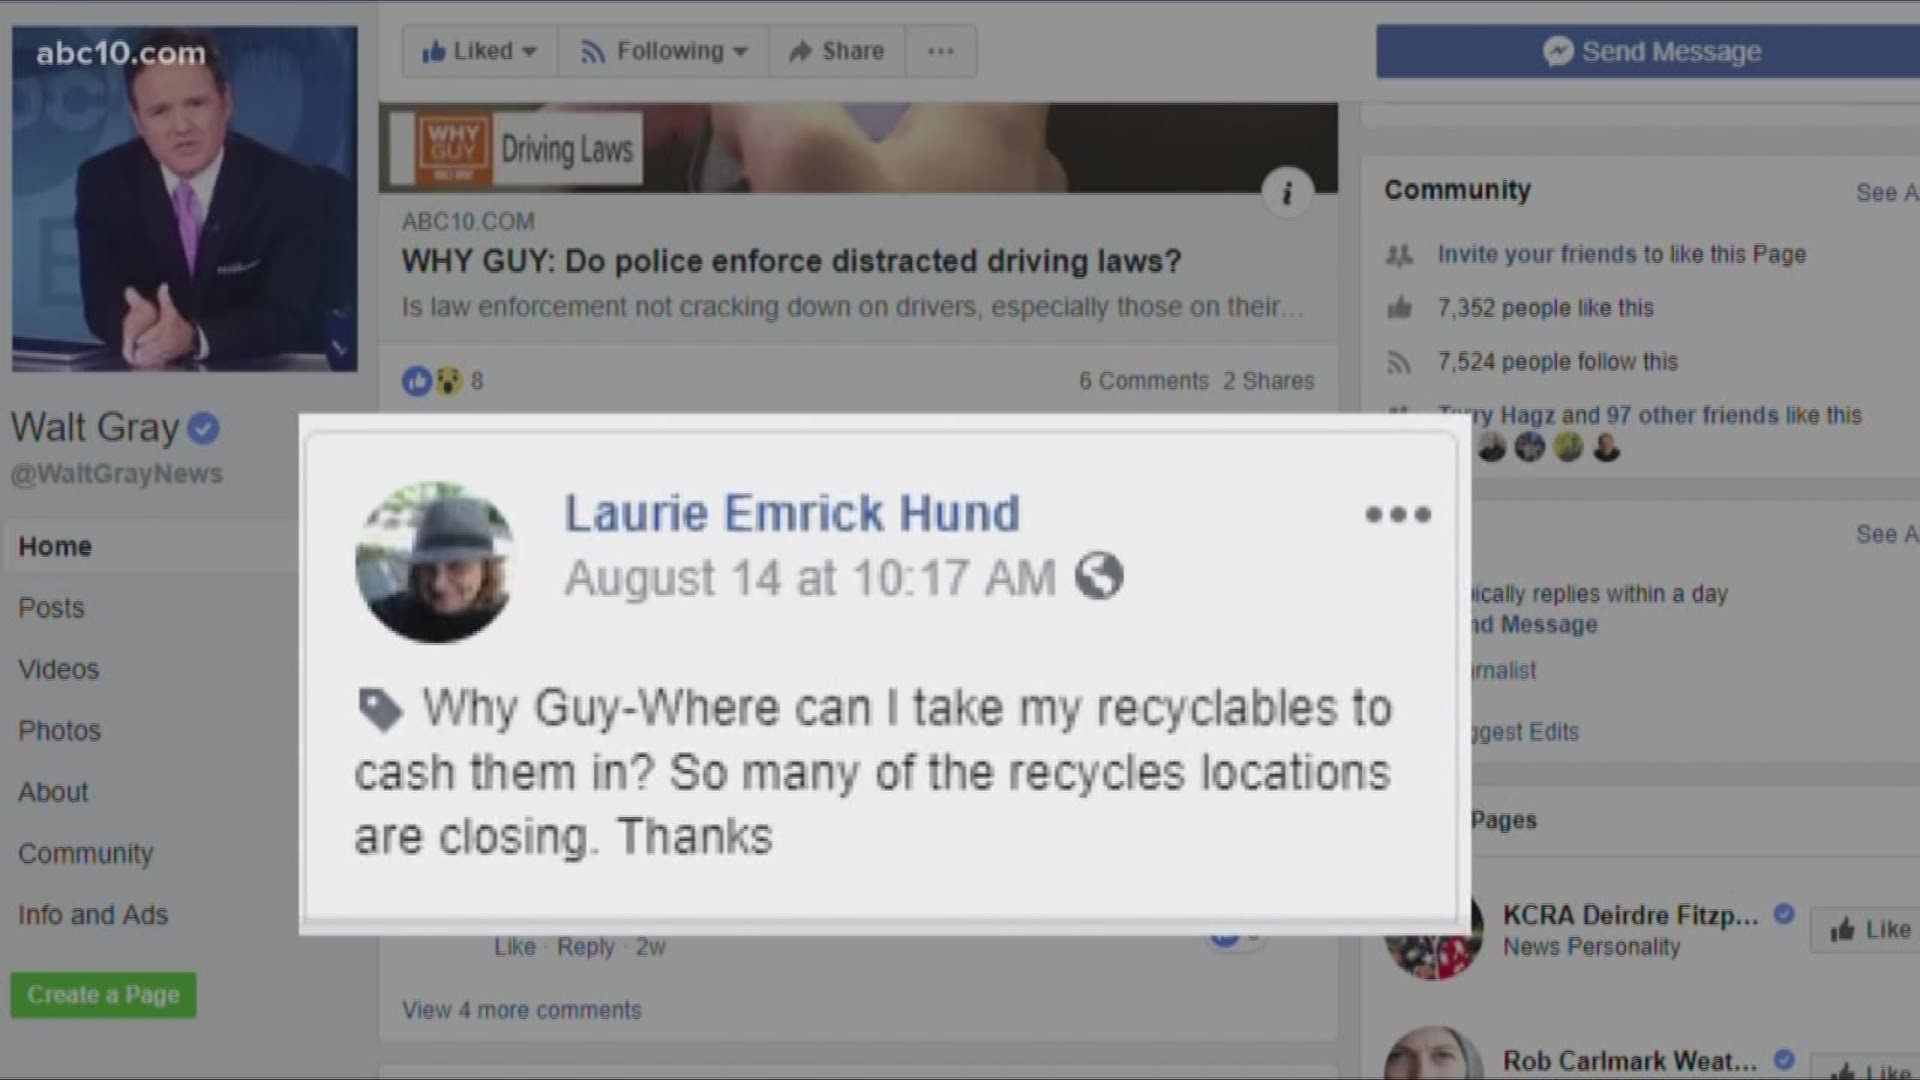Click See All in the Community section
This screenshot has width=1920, height=1080.
pos(1887,192)
